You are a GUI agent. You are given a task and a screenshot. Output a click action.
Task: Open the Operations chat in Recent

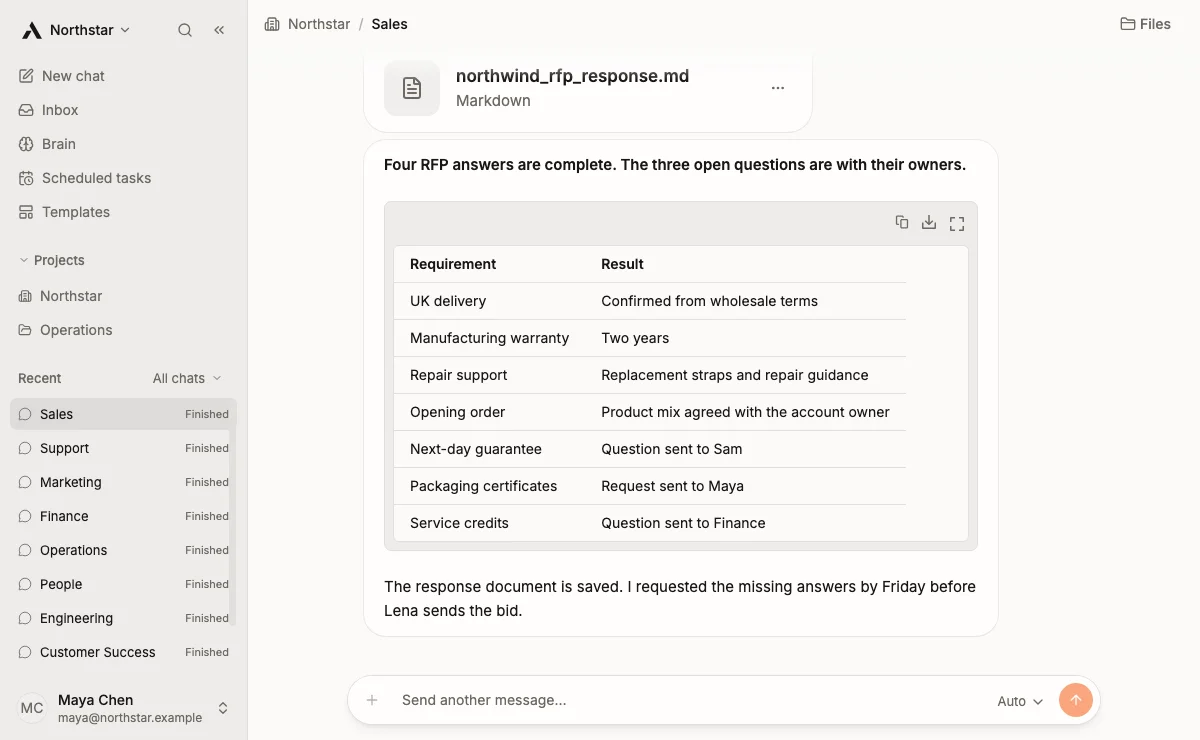(x=124, y=550)
